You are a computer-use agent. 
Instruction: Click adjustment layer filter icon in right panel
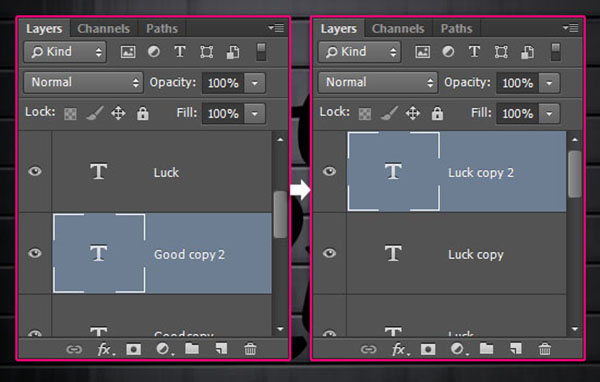[x=448, y=52]
